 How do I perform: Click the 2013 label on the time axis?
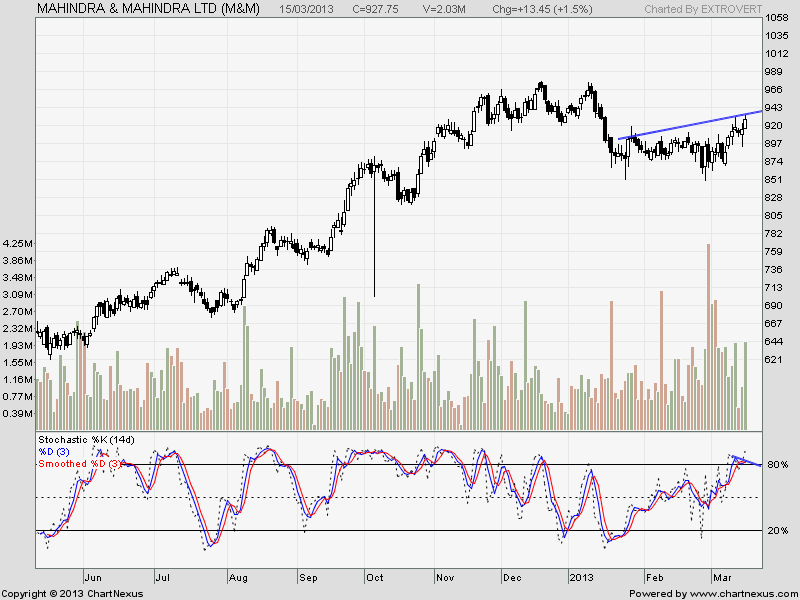pos(582,578)
